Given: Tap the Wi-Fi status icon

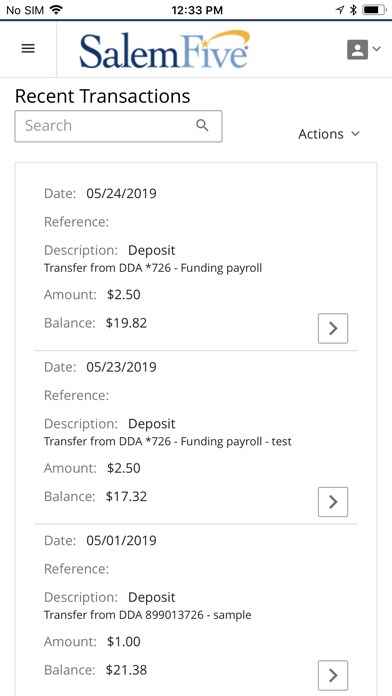Looking at the screenshot, I should 56,9.
